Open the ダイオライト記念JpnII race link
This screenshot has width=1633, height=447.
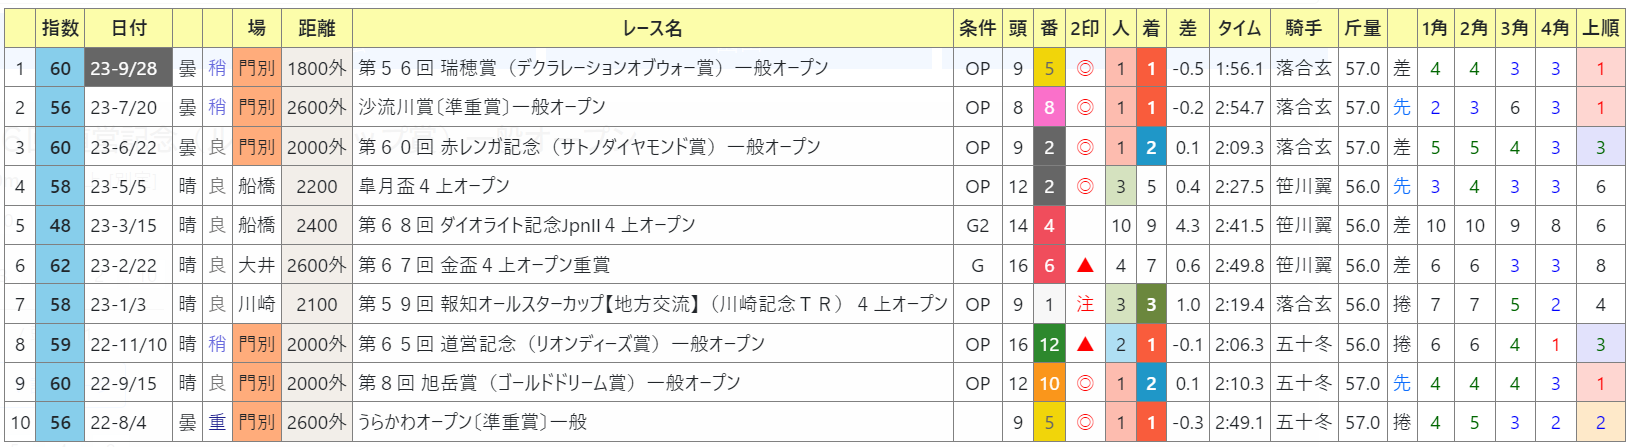[526, 226]
